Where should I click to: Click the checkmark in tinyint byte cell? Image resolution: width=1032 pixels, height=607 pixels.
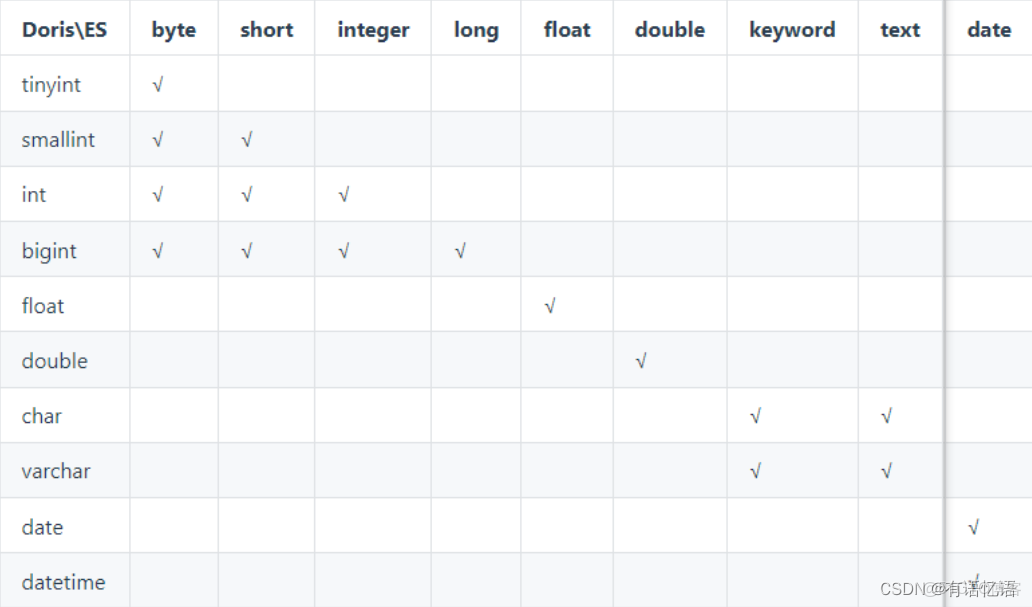coord(158,85)
